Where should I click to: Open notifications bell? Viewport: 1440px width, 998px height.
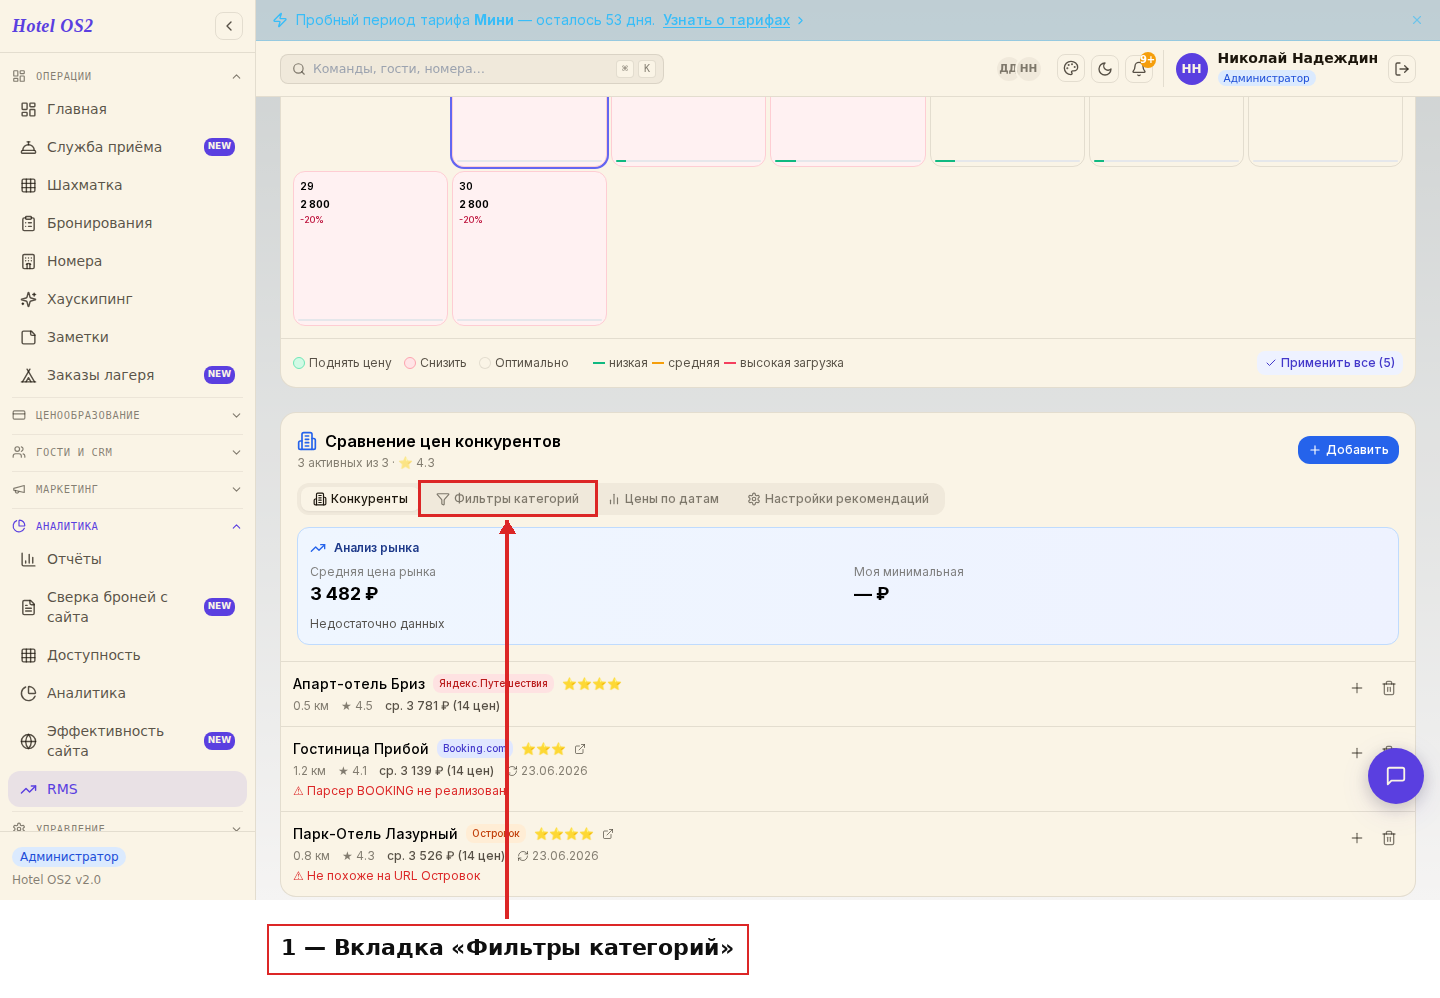1139,69
